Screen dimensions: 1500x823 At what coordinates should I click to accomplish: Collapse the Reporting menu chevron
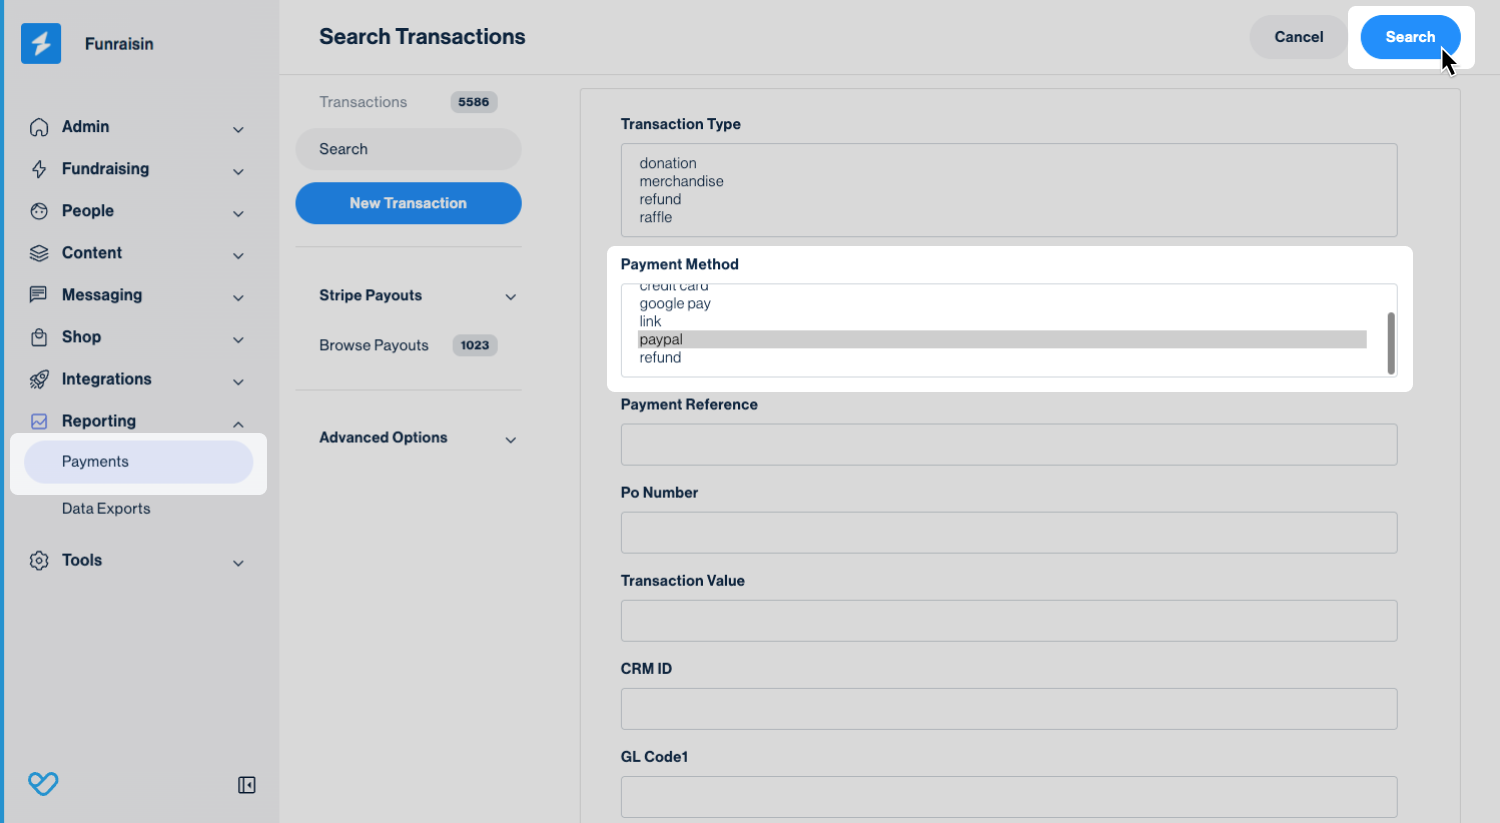pyautogui.click(x=238, y=423)
